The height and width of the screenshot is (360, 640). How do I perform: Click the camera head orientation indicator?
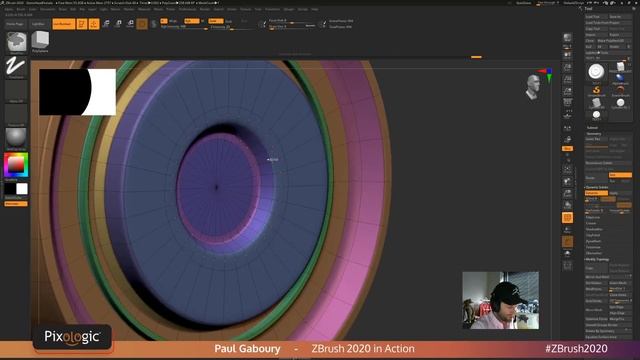532,87
